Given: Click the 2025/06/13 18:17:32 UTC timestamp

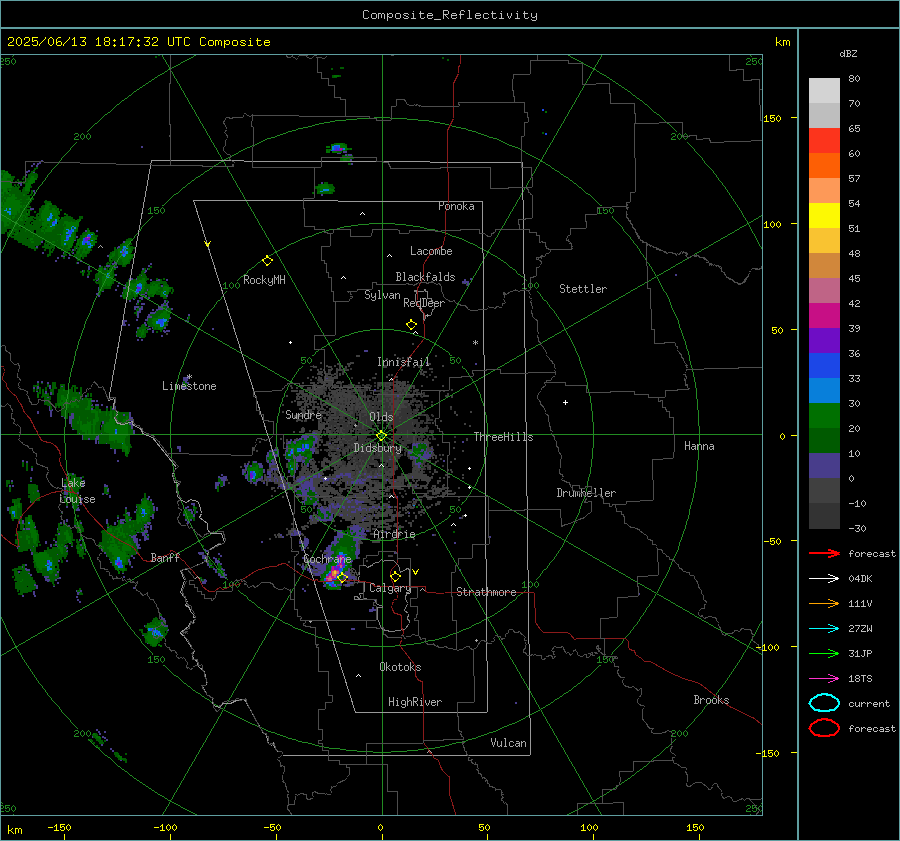Looking at the screenshot, I should (99, 42).
